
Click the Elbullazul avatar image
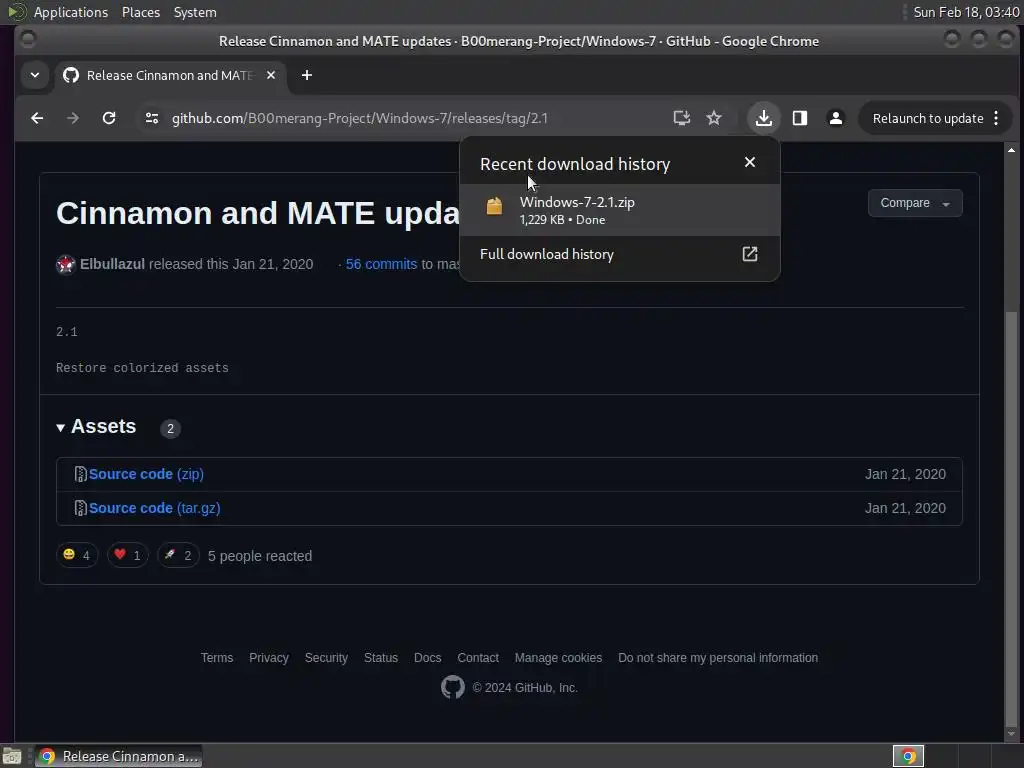point(65,264)
